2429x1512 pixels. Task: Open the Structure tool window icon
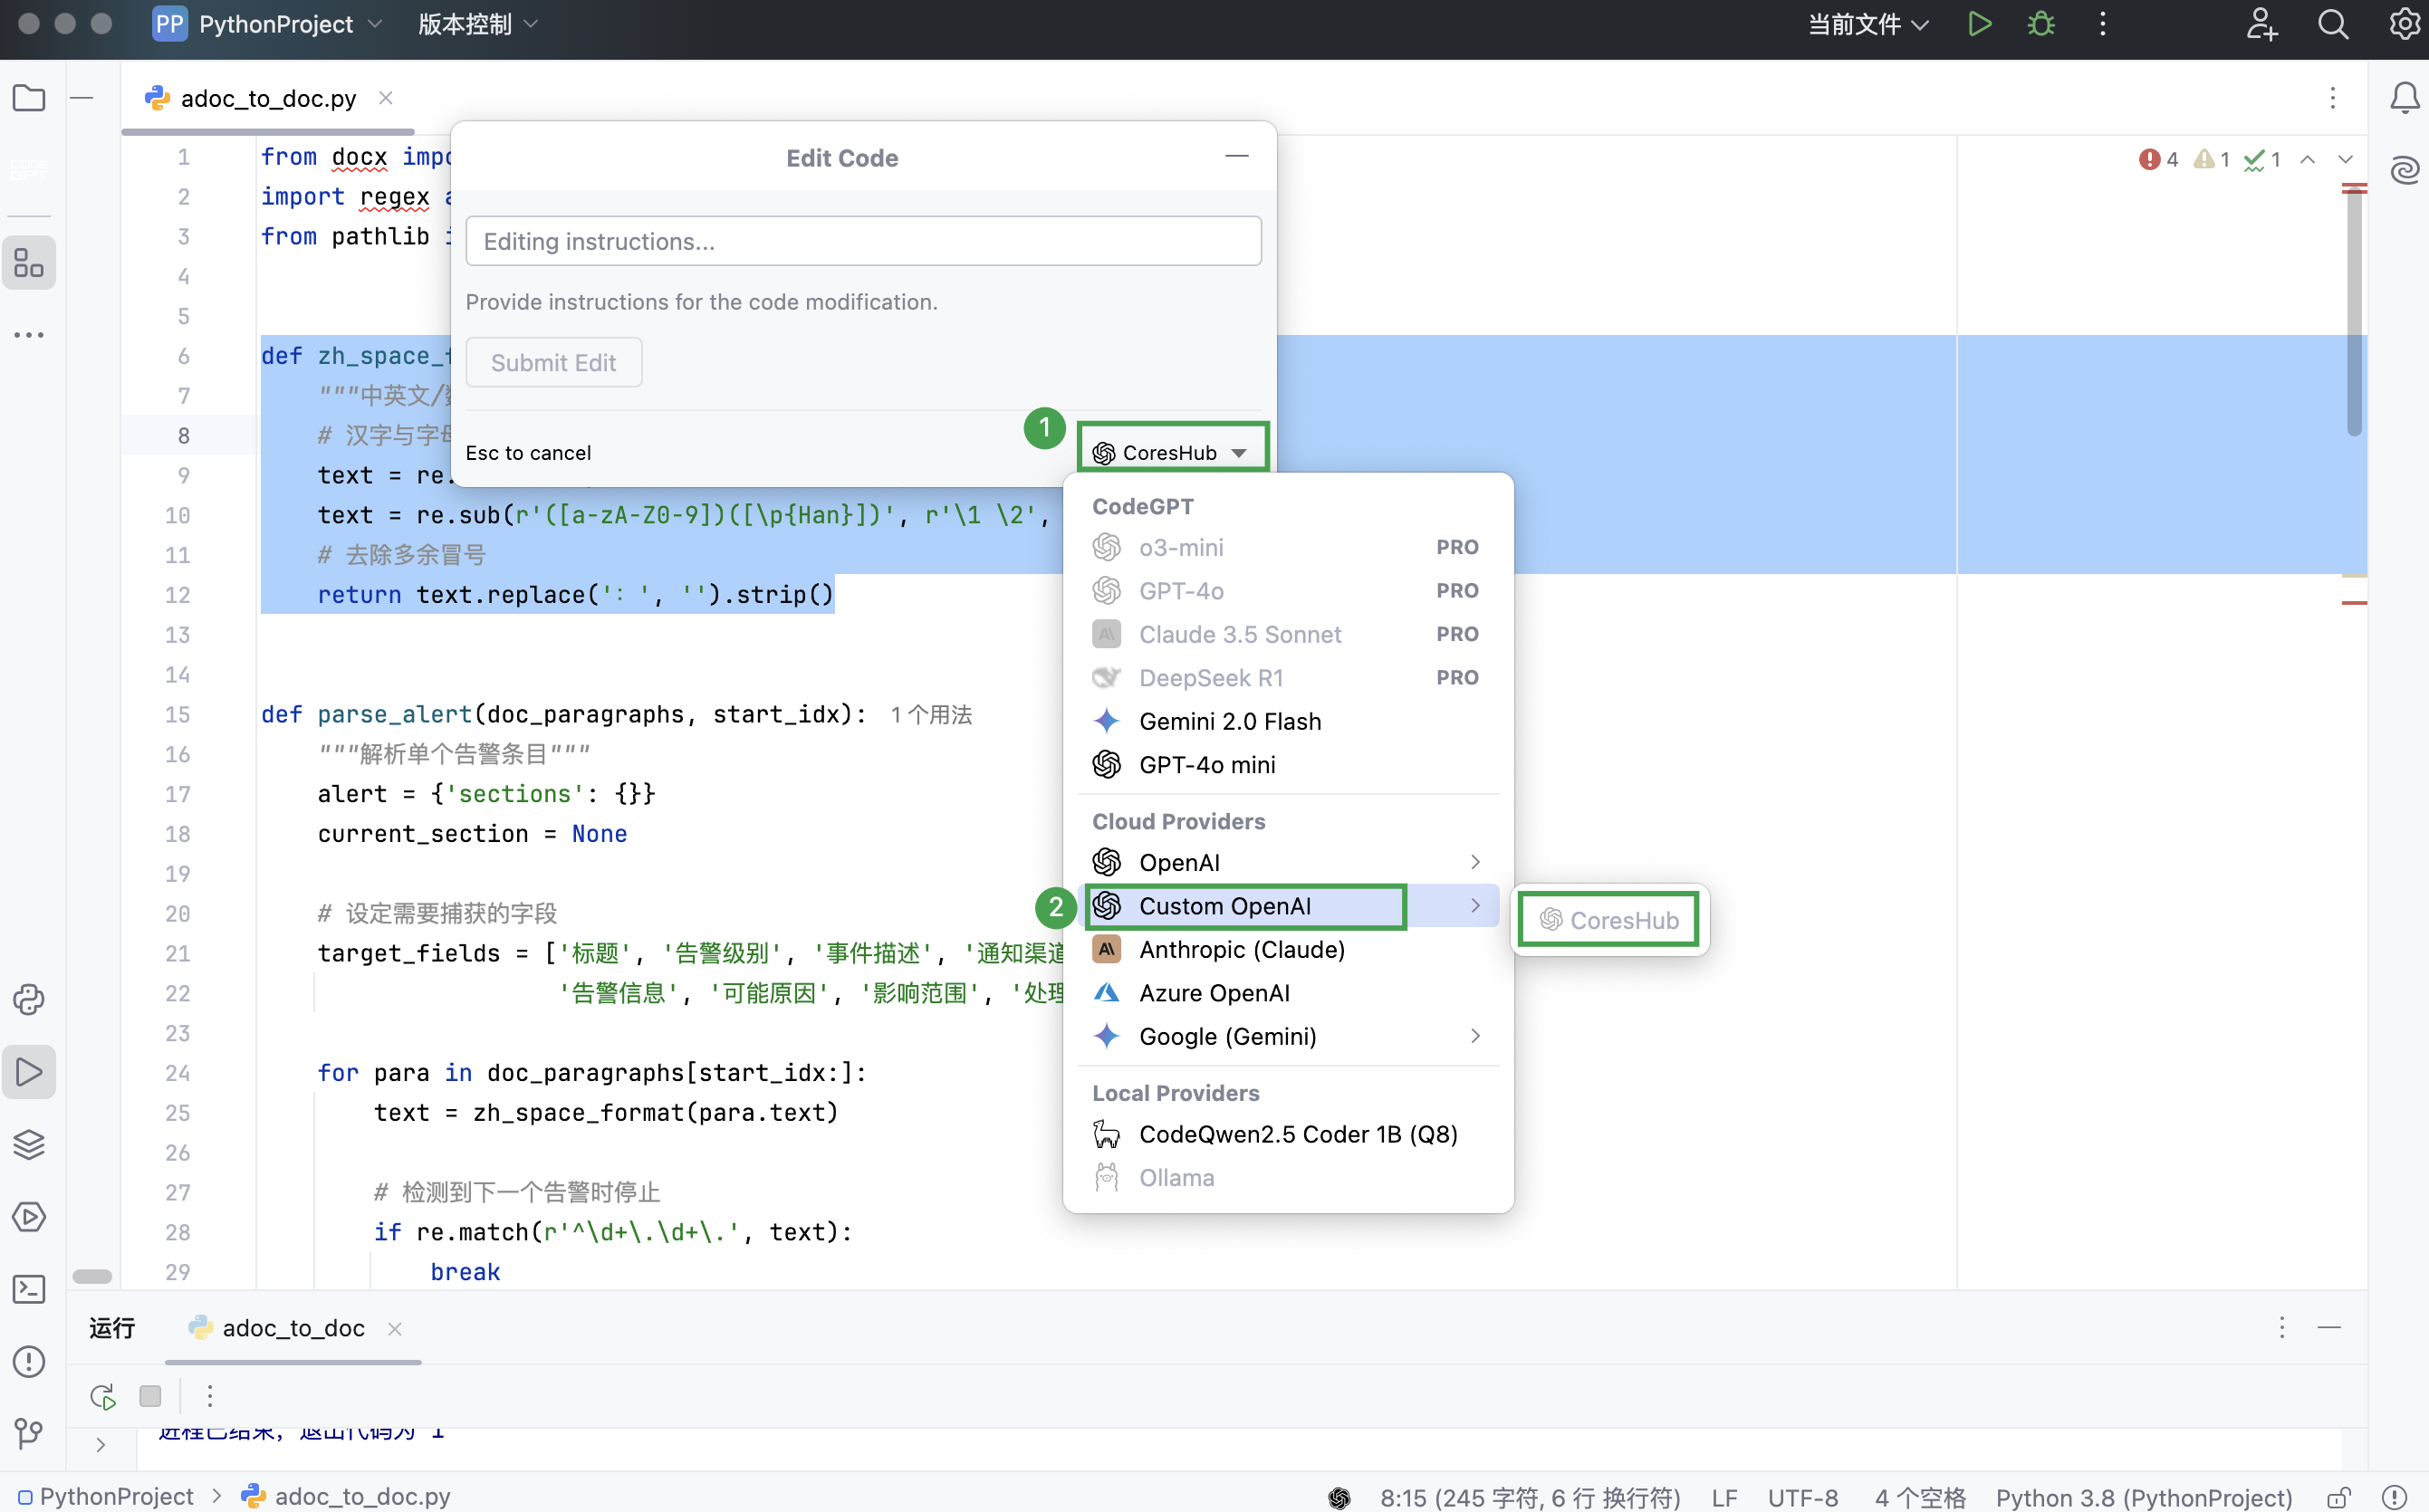pyautogui.click(x=29, y=263)
